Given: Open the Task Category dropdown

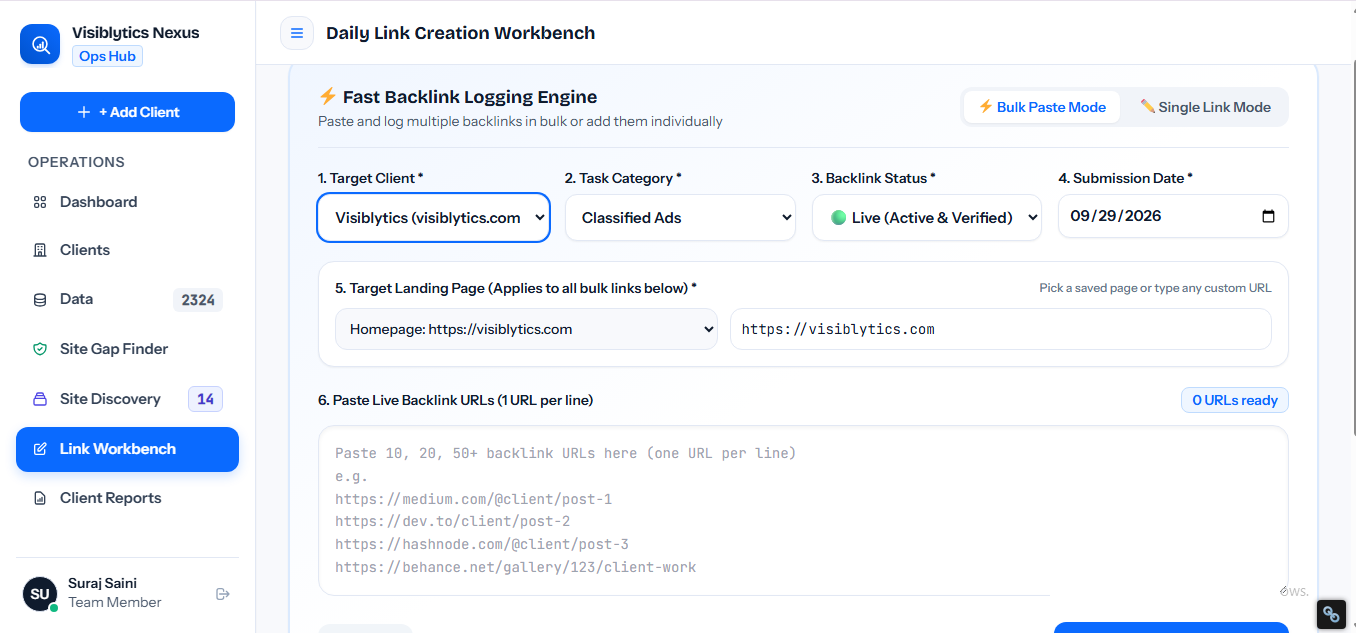Looking at the screenshot, I should tap(680, 217).
